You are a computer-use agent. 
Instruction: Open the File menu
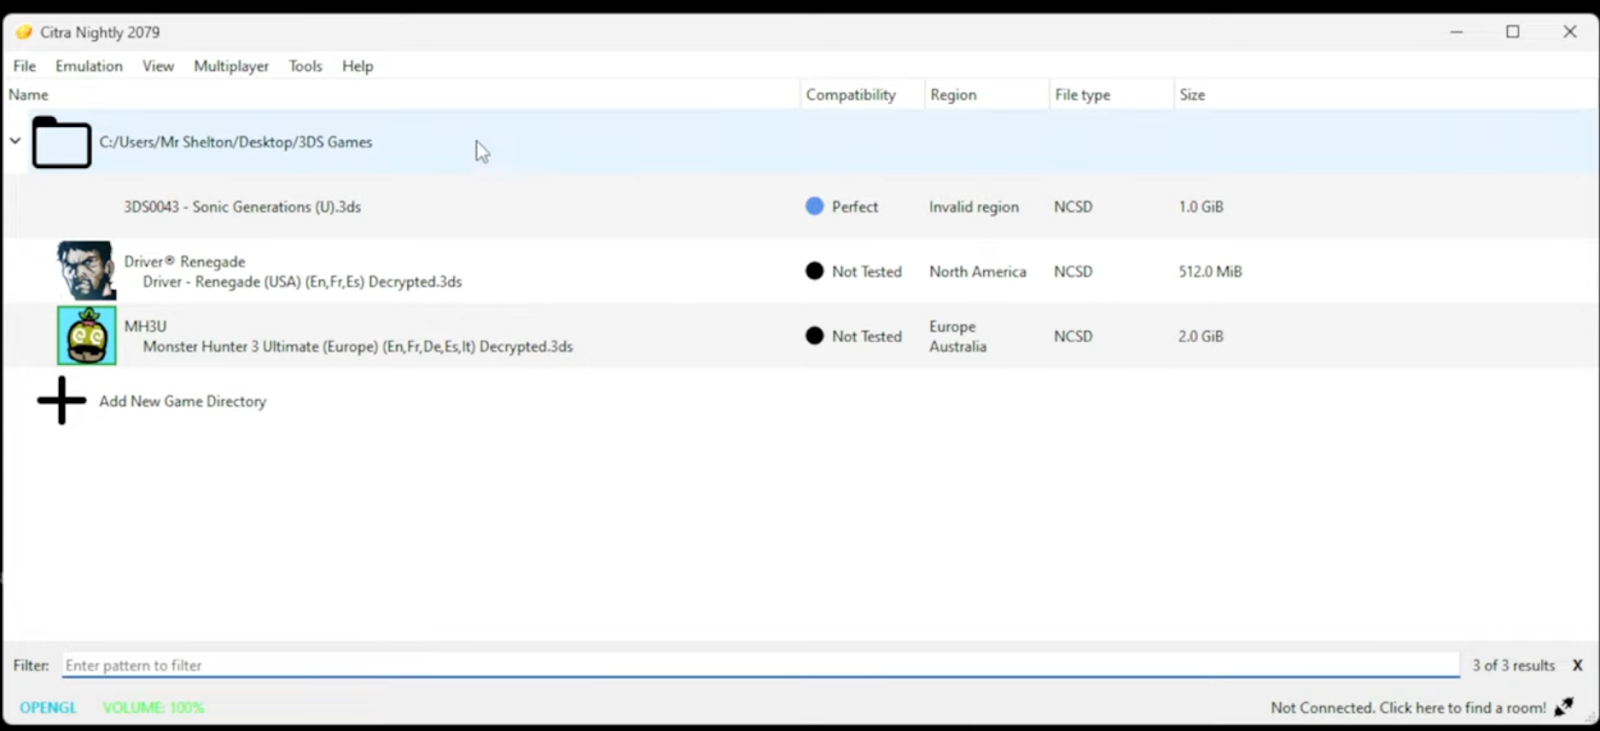coord(24,66)
